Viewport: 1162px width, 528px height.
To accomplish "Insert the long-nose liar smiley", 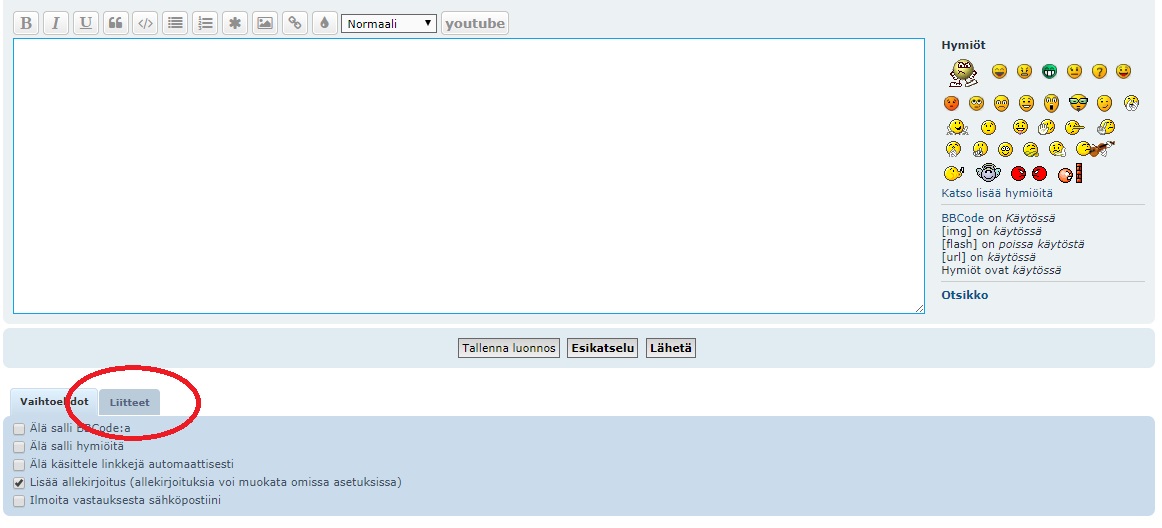I will pyautogui.click(x=1075, y=128).
